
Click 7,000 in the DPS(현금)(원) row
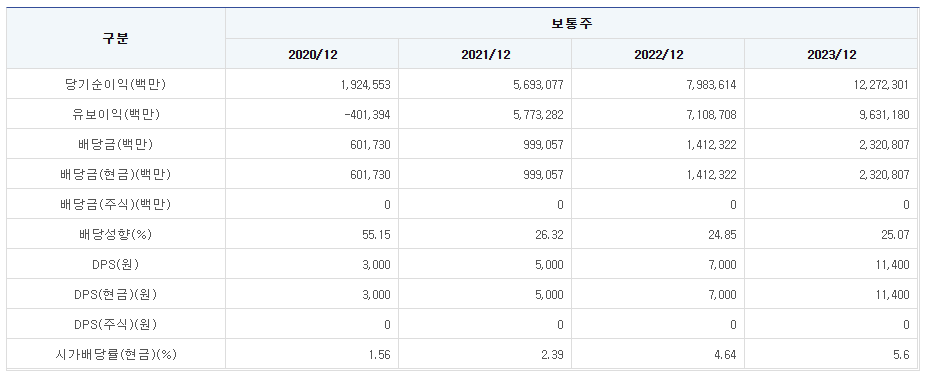[x=722, y=295]
